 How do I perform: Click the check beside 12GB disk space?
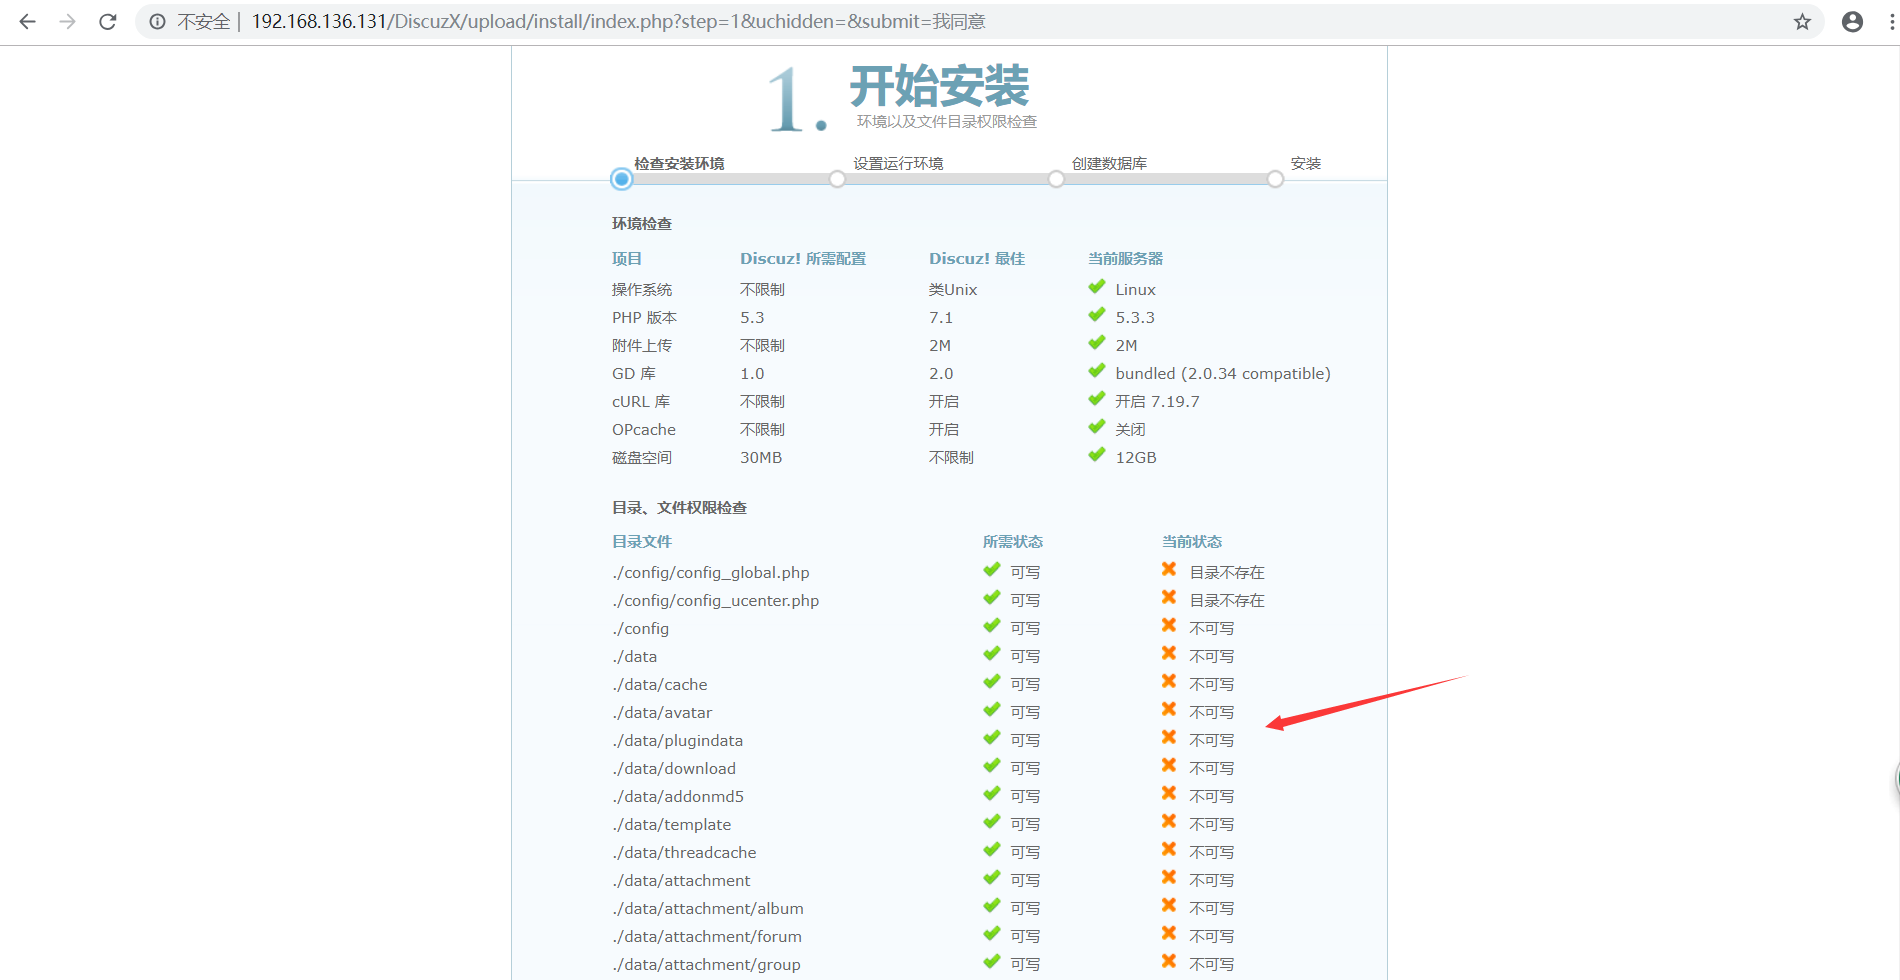1097,455
